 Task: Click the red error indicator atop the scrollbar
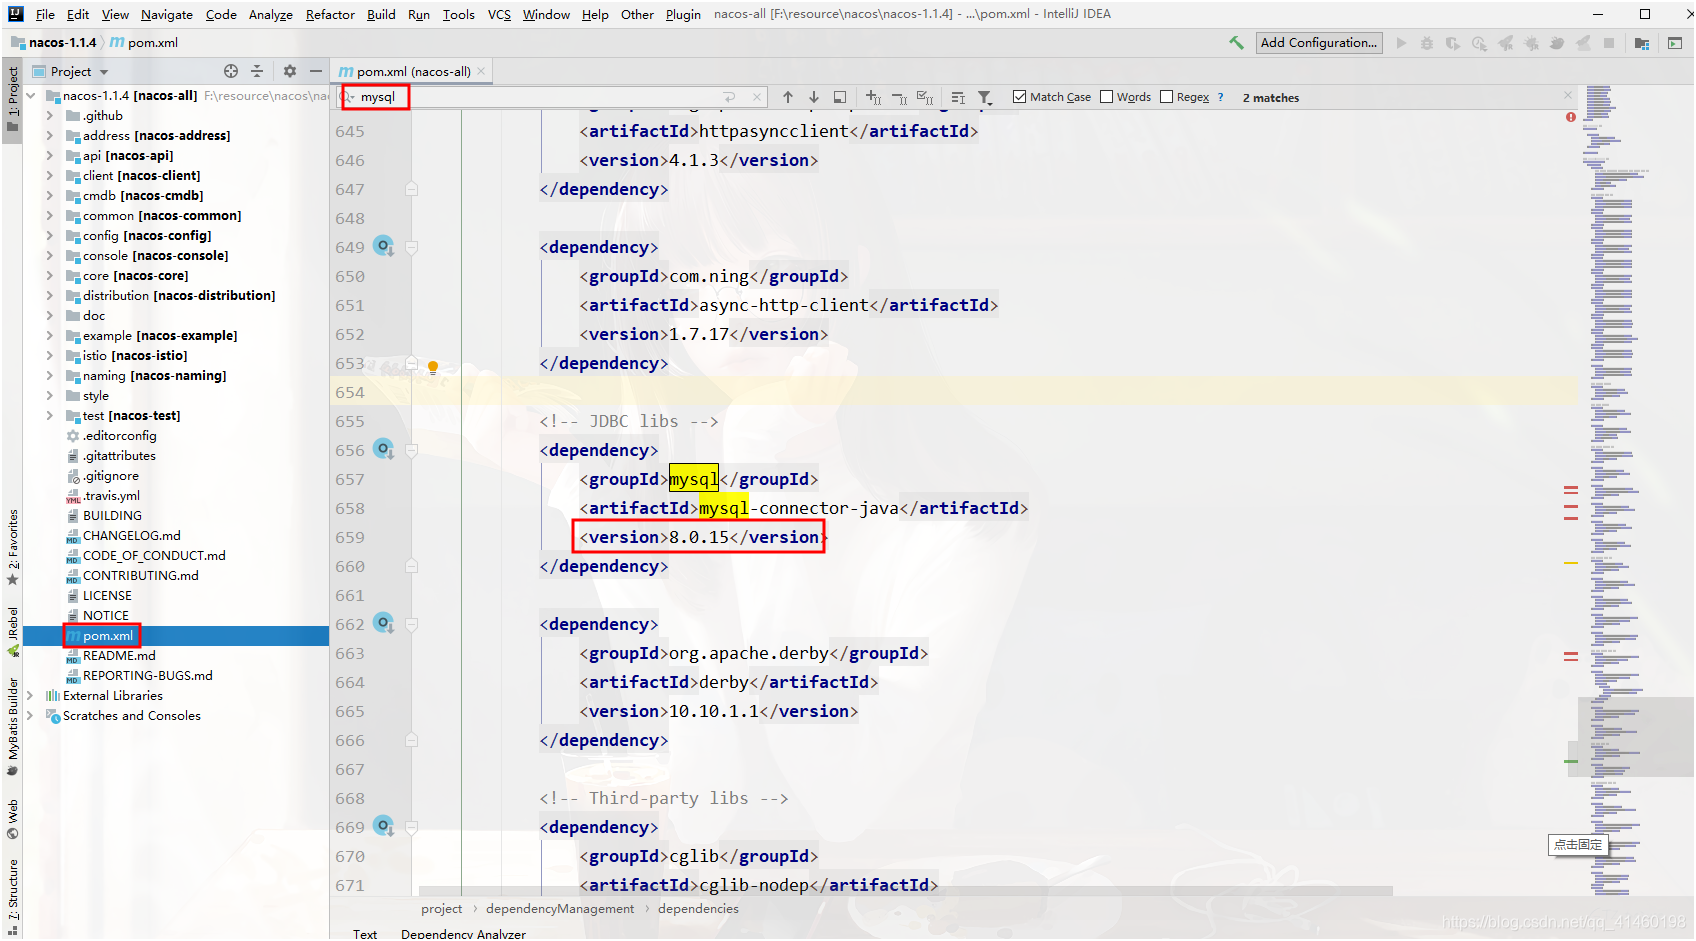pos(1571,117)
